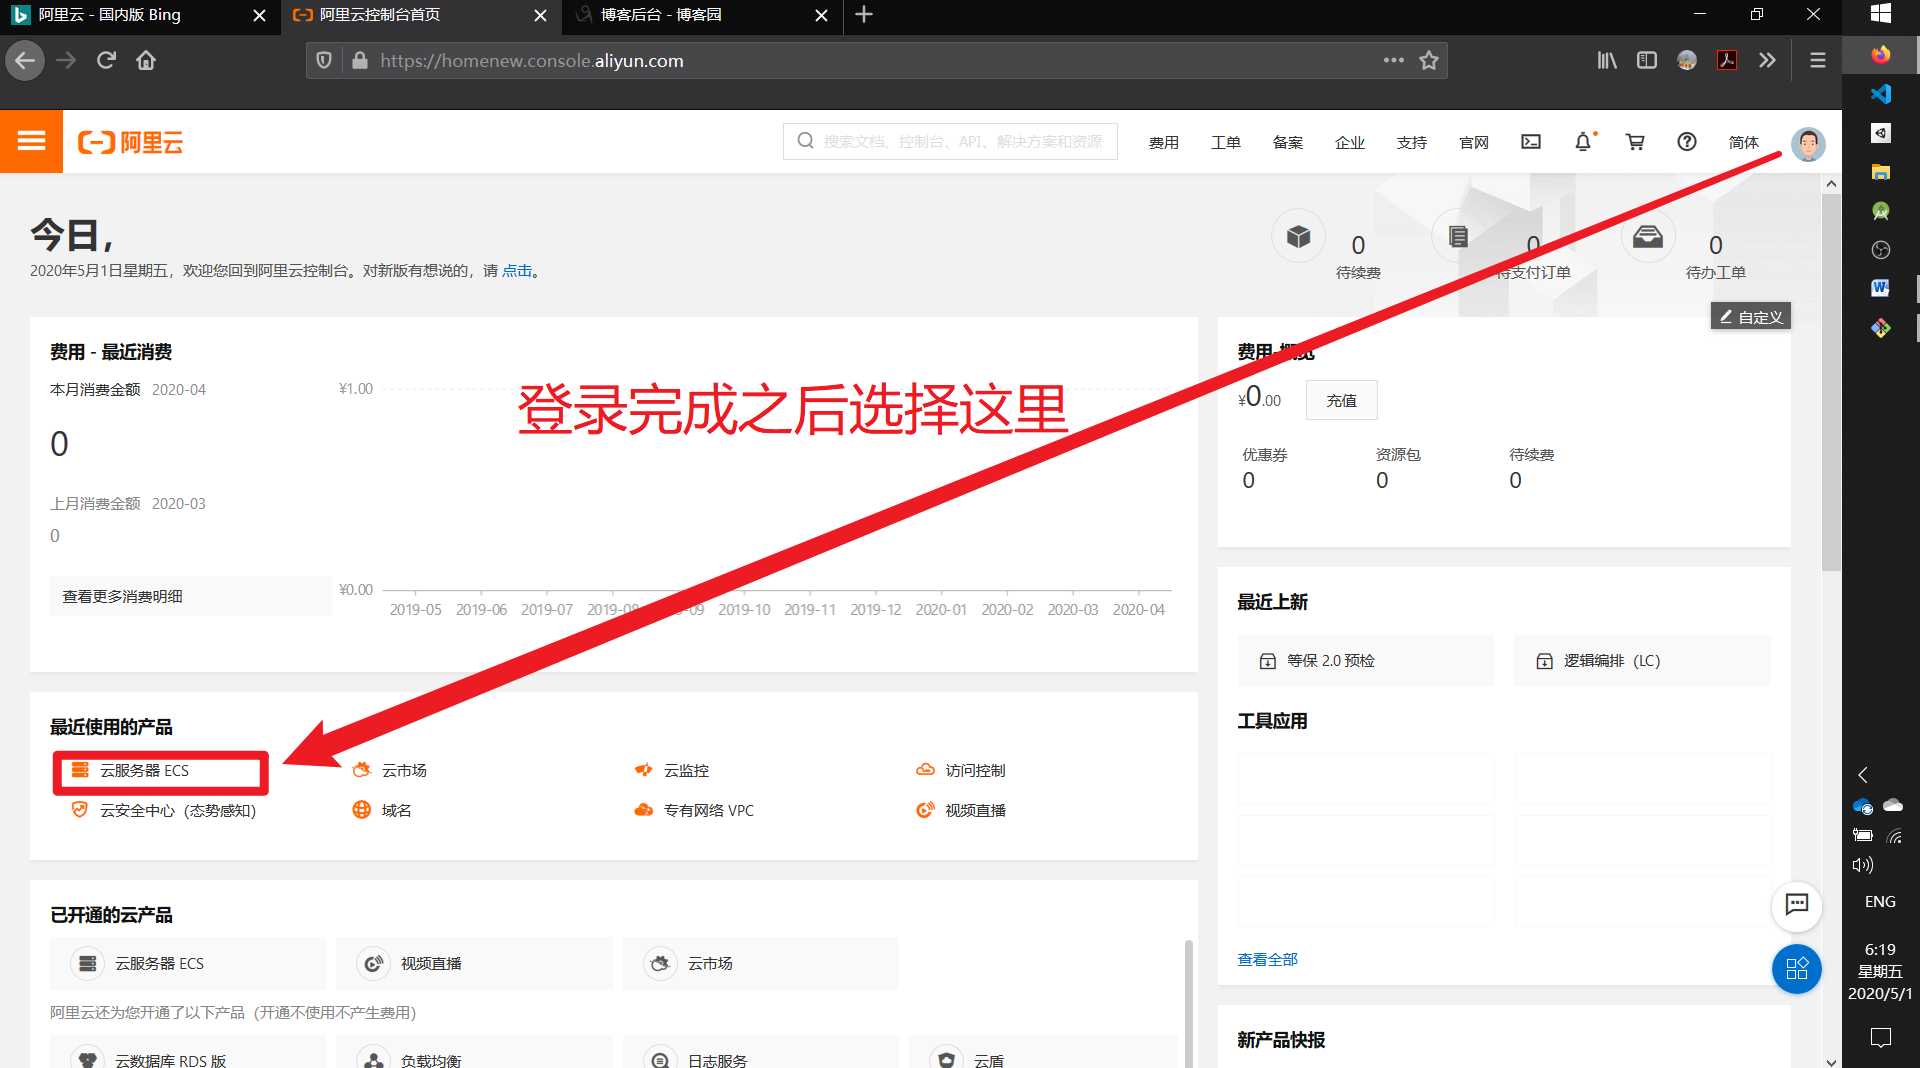Open 查看更多消费明细
1920x1068 pixels.
(x=190, y=596)
